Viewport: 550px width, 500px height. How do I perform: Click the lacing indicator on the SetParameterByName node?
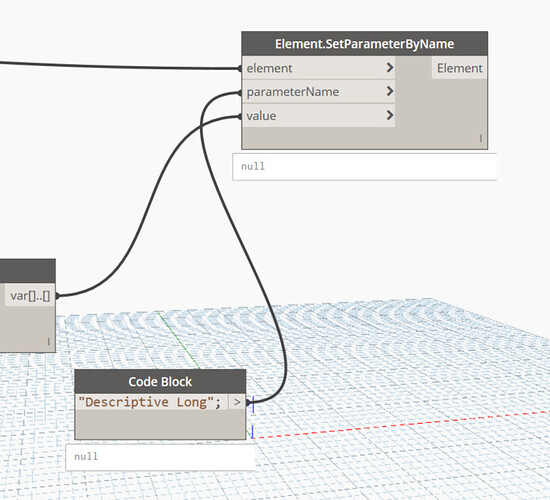(481, 139)
